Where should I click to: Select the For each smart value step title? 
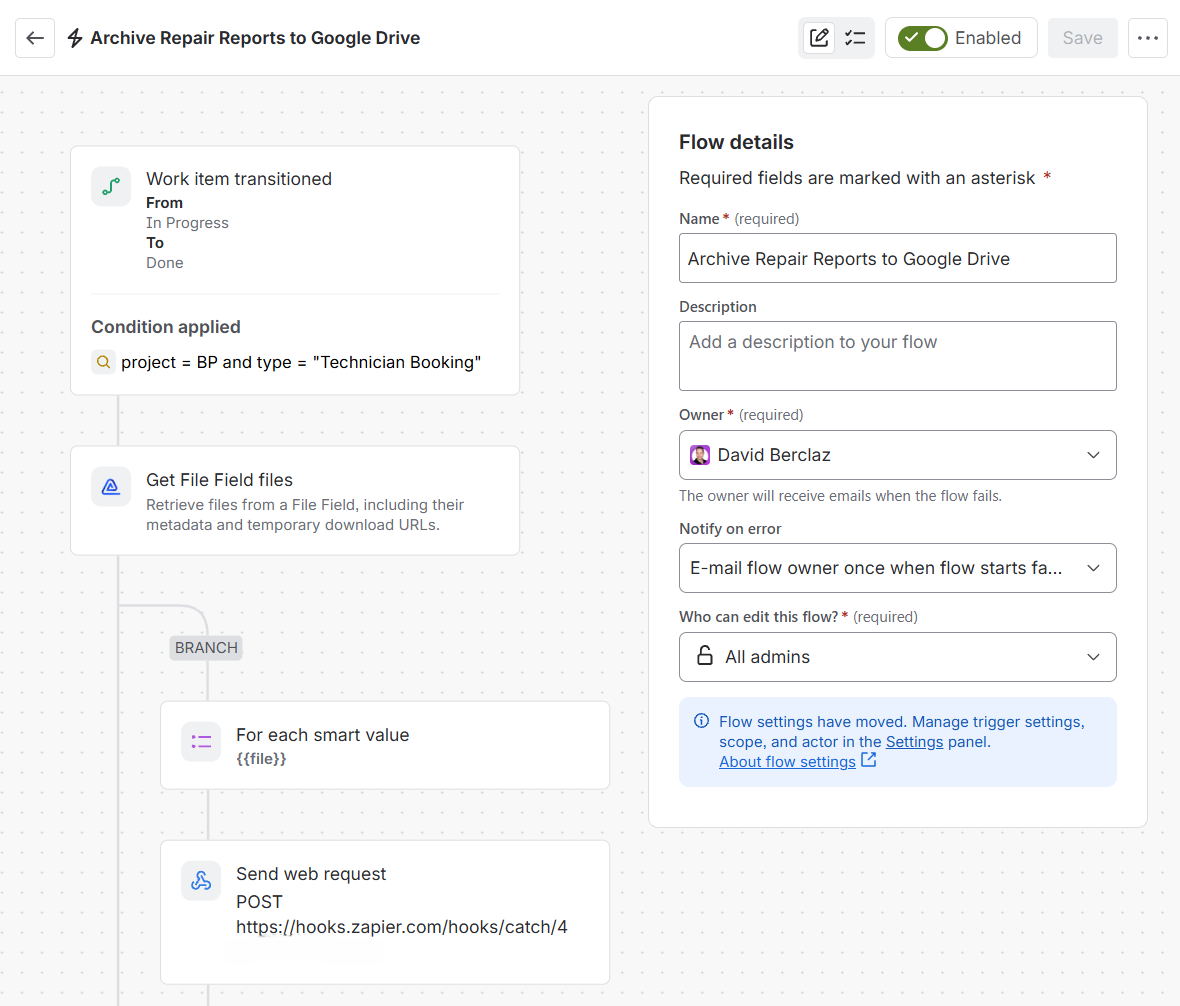323,735
